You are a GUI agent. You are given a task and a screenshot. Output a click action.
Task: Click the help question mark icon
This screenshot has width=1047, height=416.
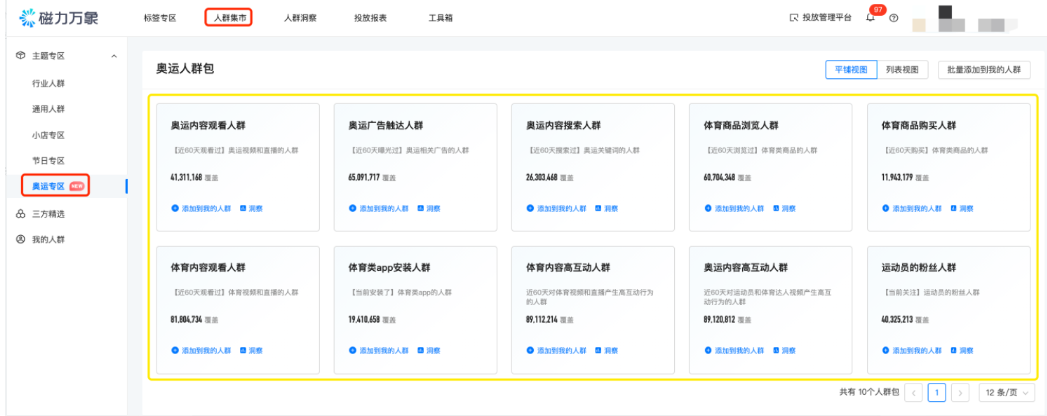coord(893,18)
